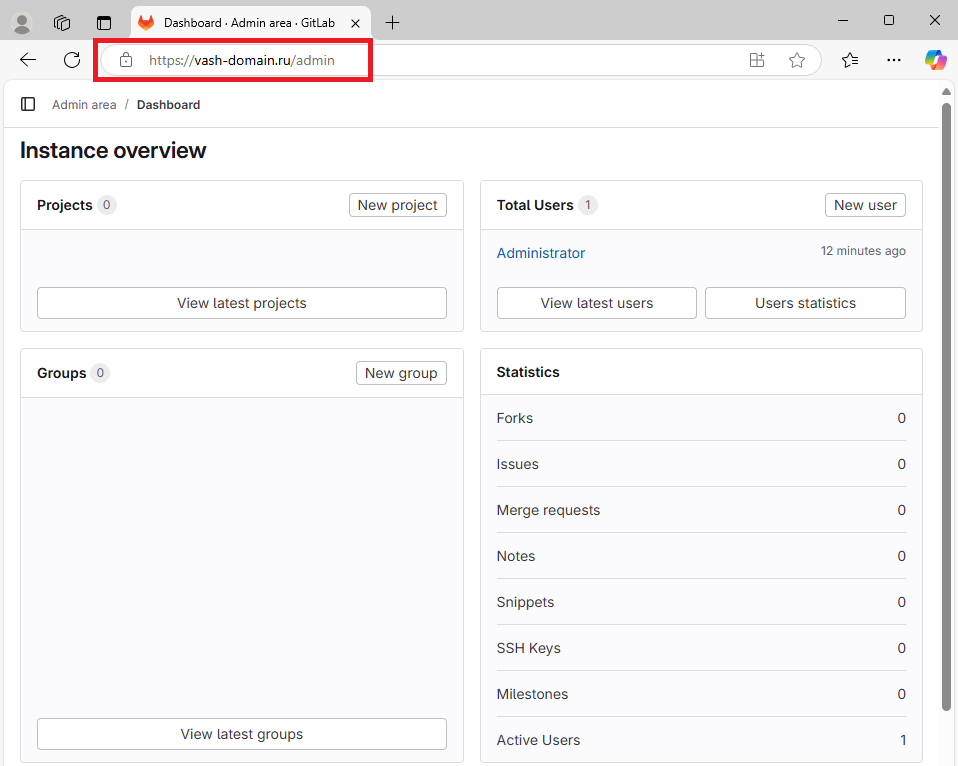This screenshot has width=958, height=766.
Task: Click View latest users button
Action: pos(597,303)
